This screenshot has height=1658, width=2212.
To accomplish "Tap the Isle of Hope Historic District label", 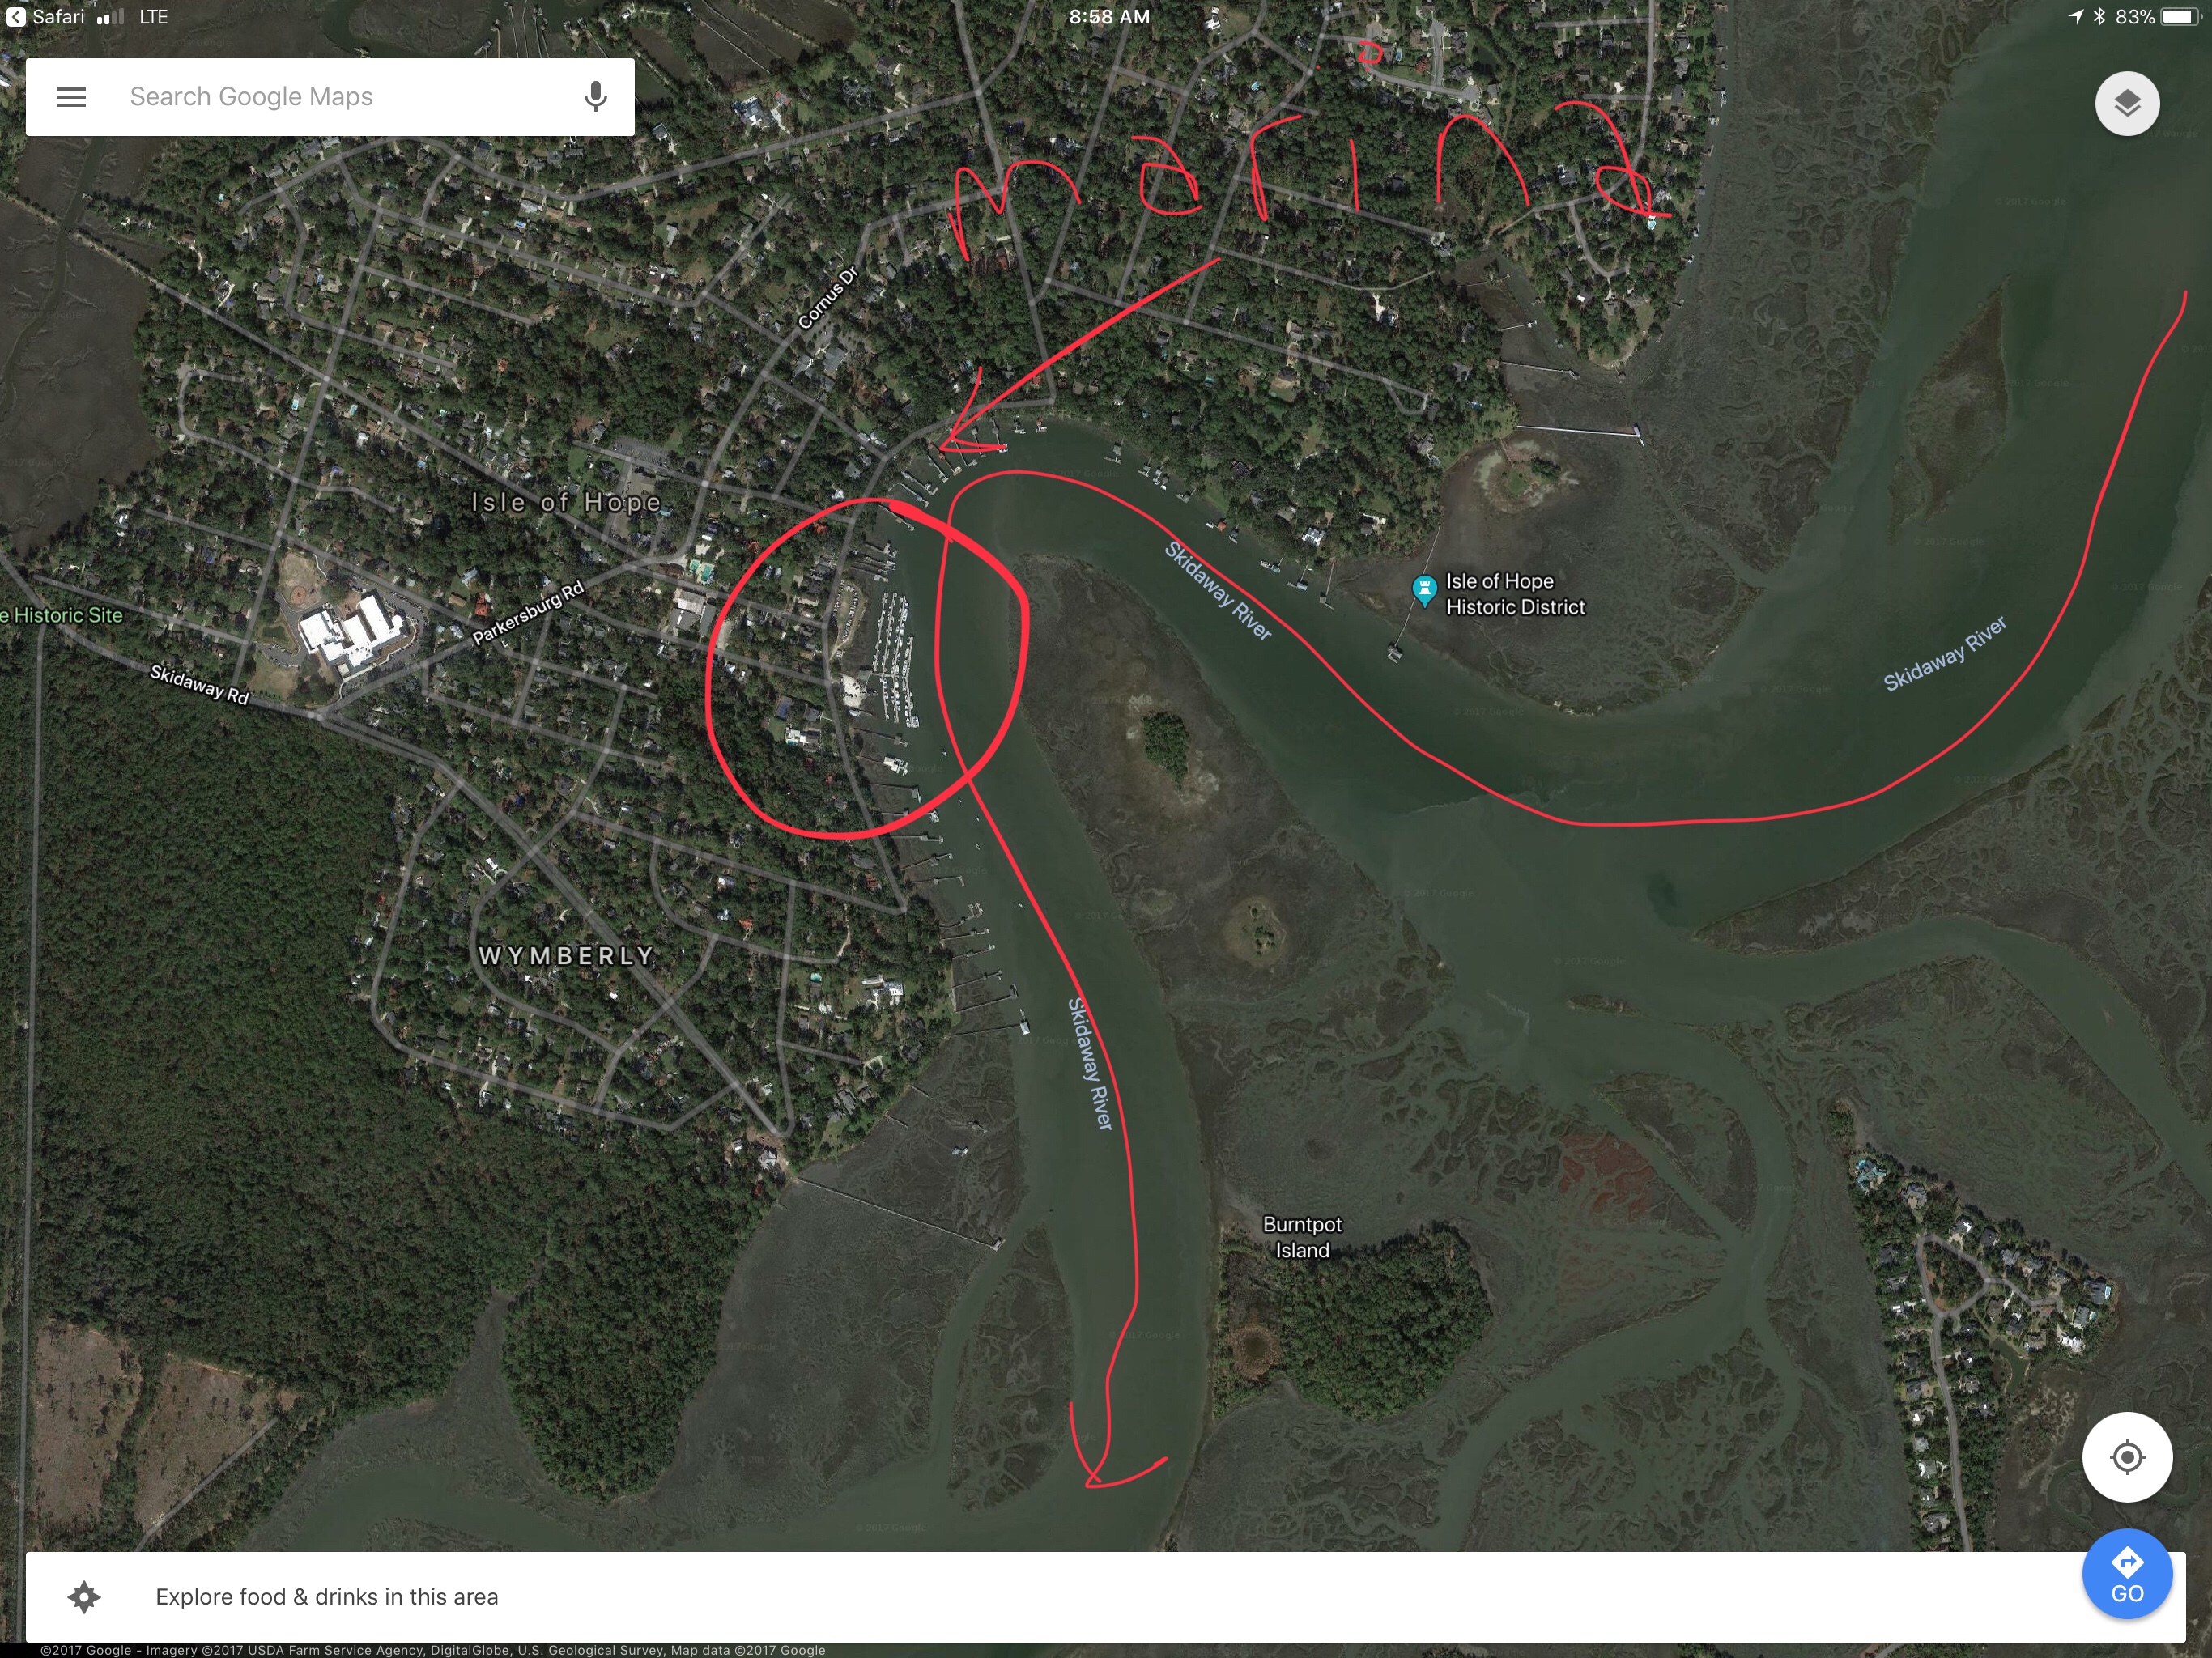I will click(x=1514, y=594).
